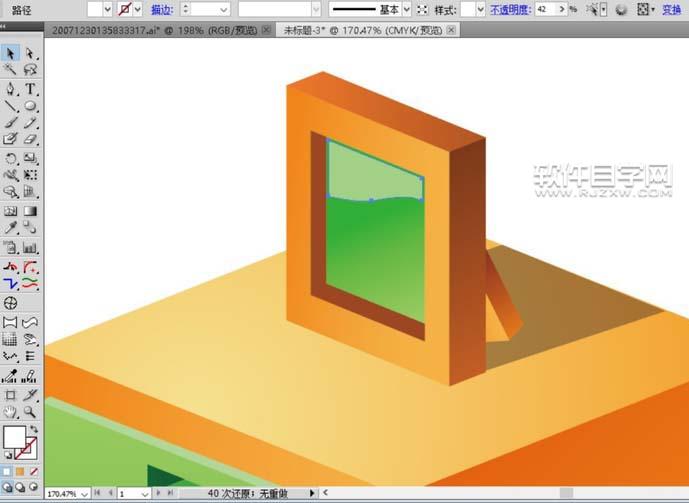Click the opacity value field showing 42
The width and height of the screenshot is (689, 503).
[x=546, y=9]
